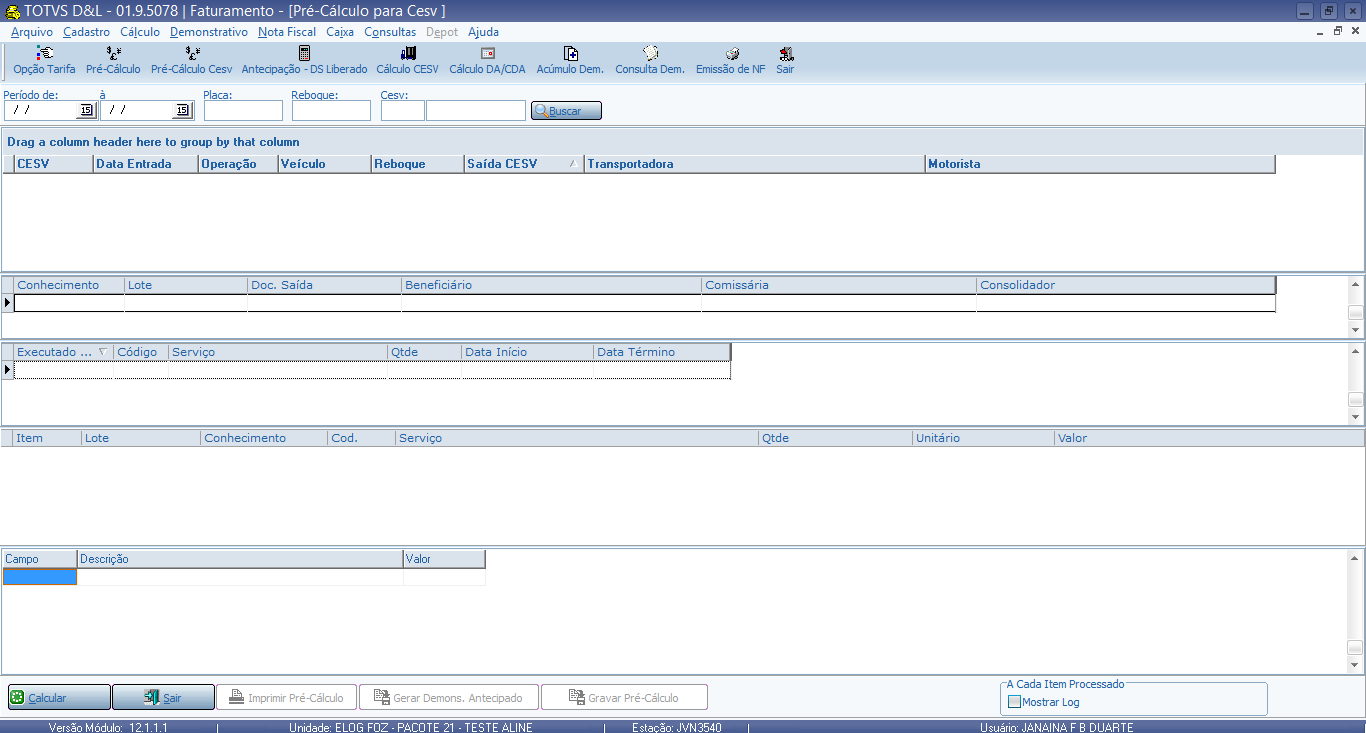
Task: Focus the Período de start date field
Action: [41, 110]
